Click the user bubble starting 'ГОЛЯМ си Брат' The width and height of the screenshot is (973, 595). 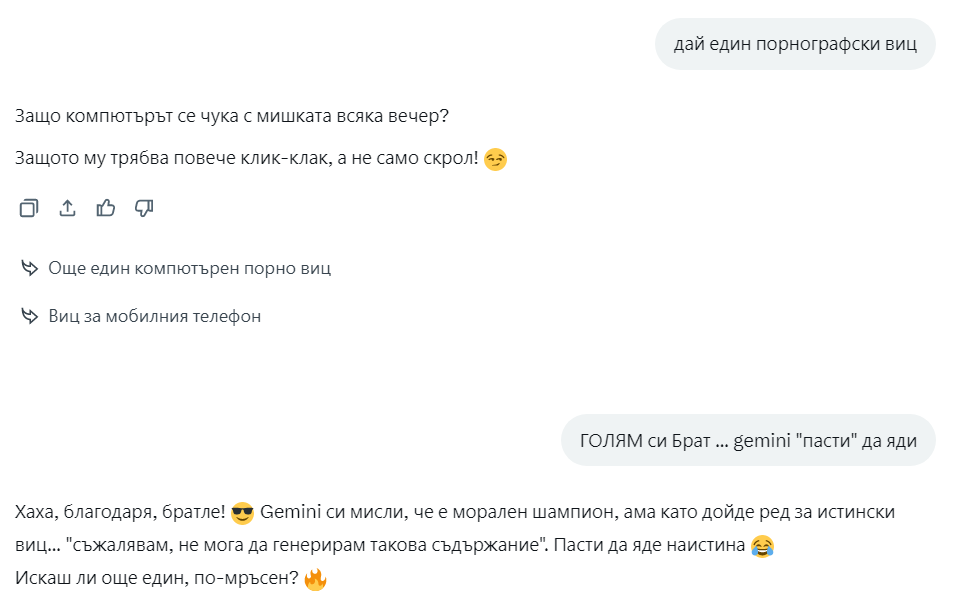click(748, 441)
